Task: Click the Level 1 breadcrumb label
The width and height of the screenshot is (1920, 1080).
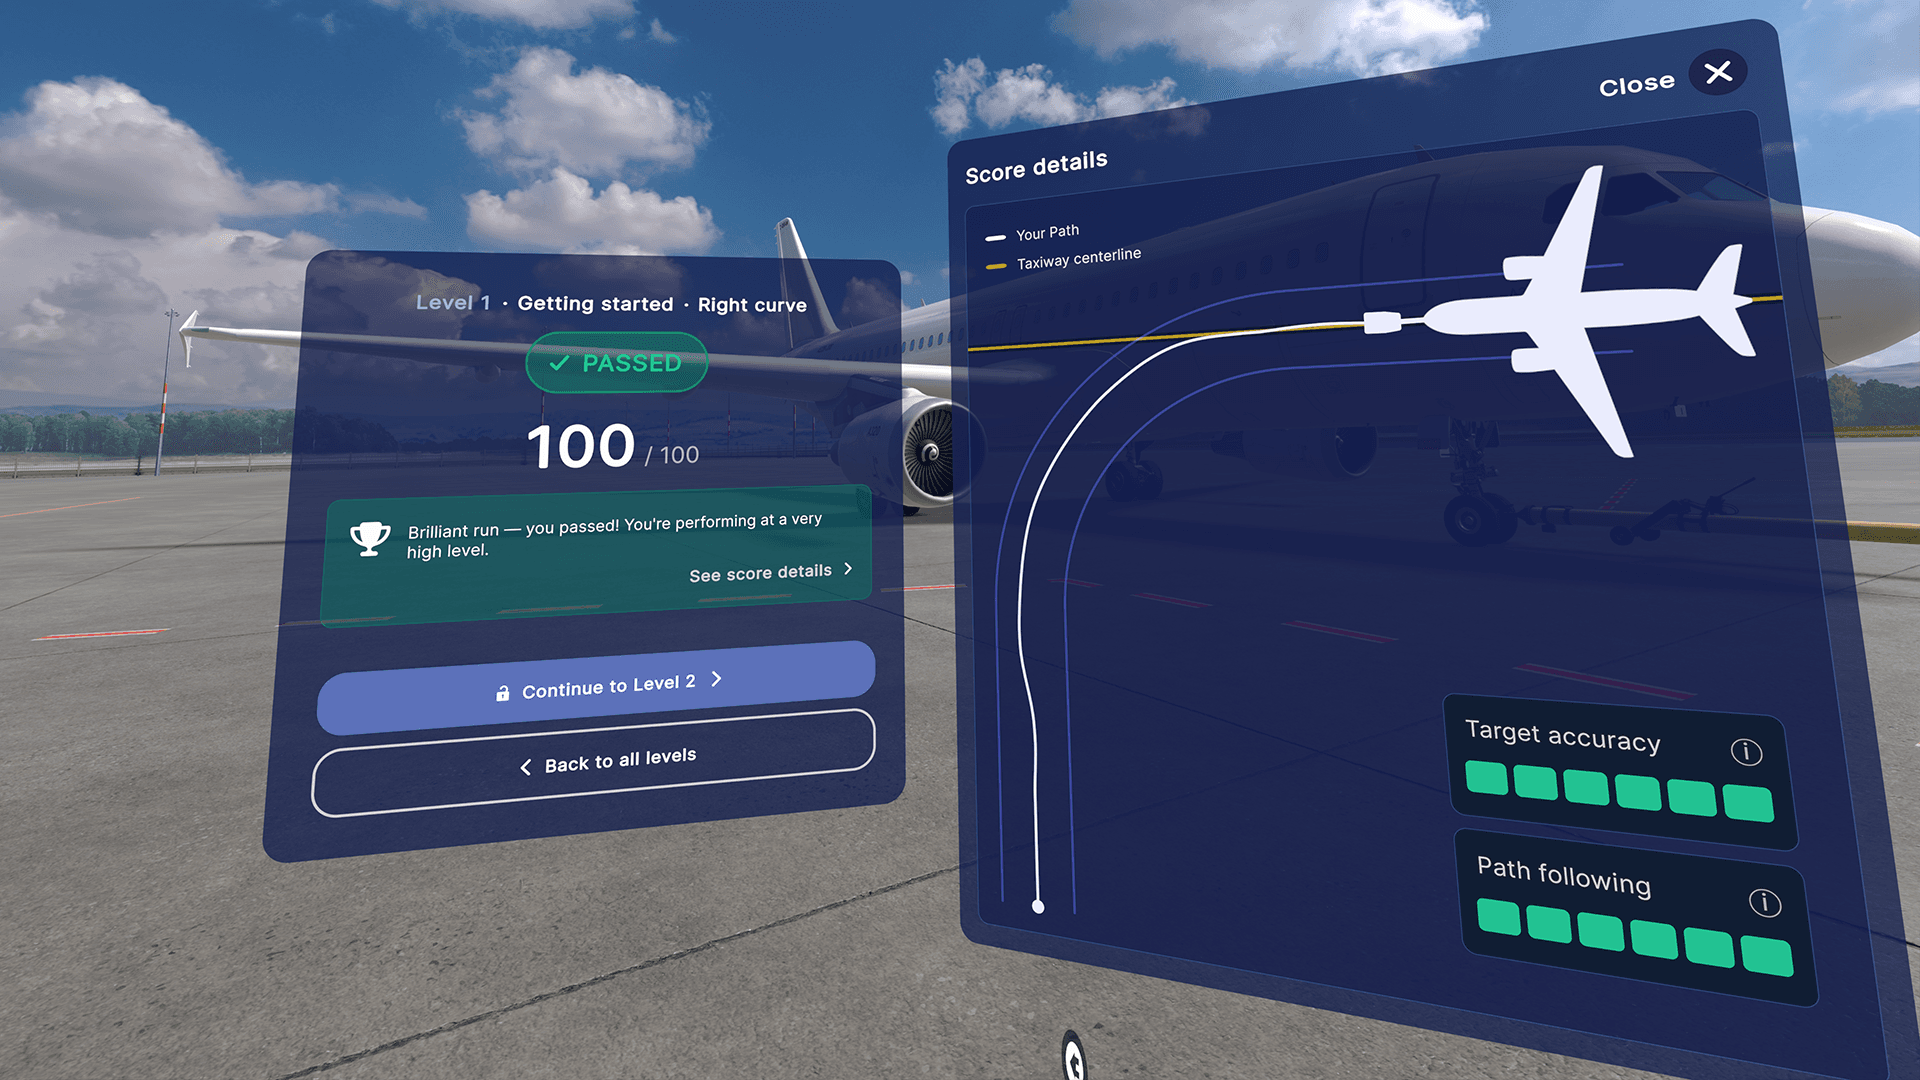Action: tap(453, 303)
